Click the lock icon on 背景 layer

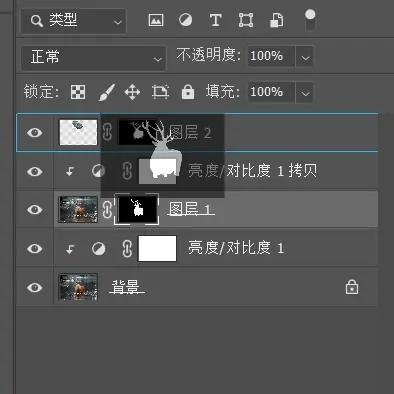pyautogui.click(x=352, y=287)
